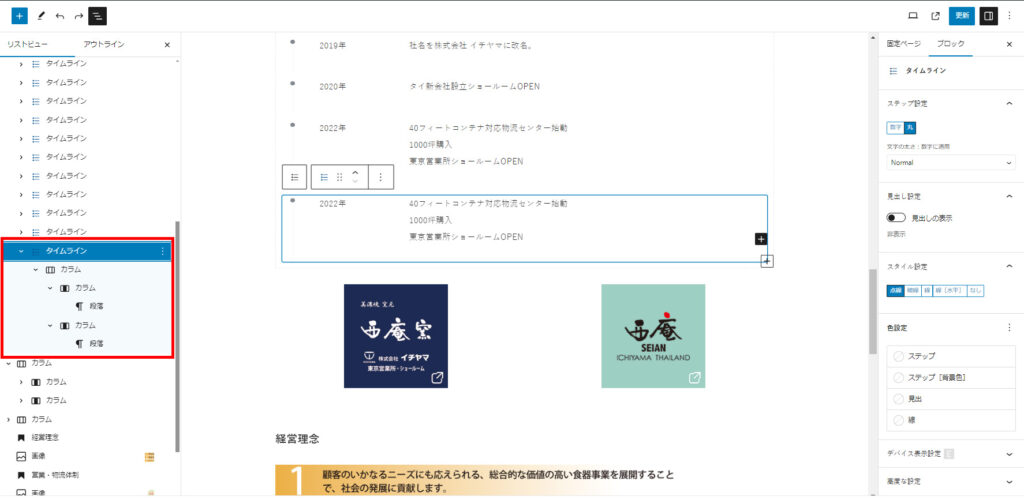Screen dimensions: 1024x500
Task: Click the blue 更新 update button
Action: (x=962, y=16)
